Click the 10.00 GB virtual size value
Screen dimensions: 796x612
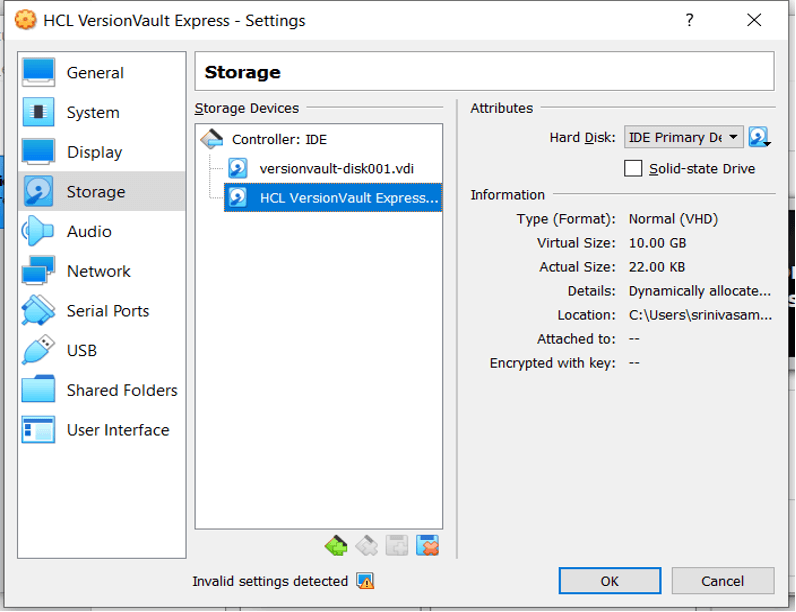(657, 243)
